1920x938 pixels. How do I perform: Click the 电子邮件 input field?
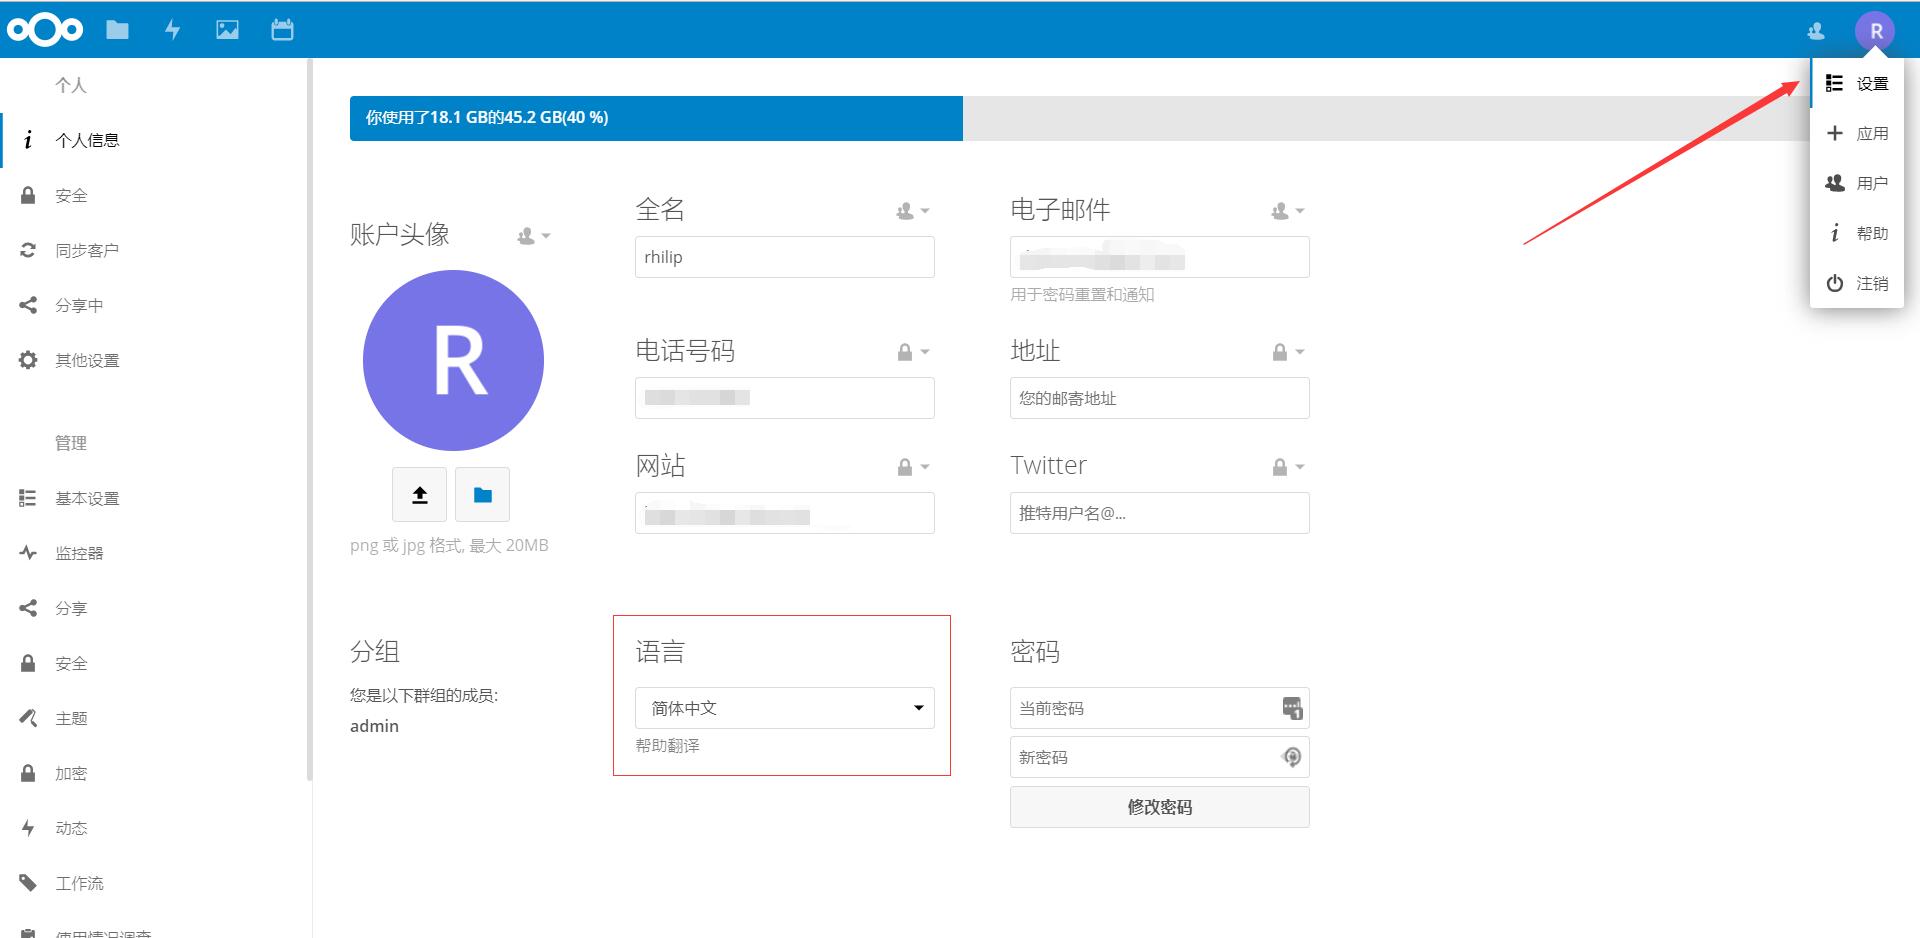point(1160,257)
